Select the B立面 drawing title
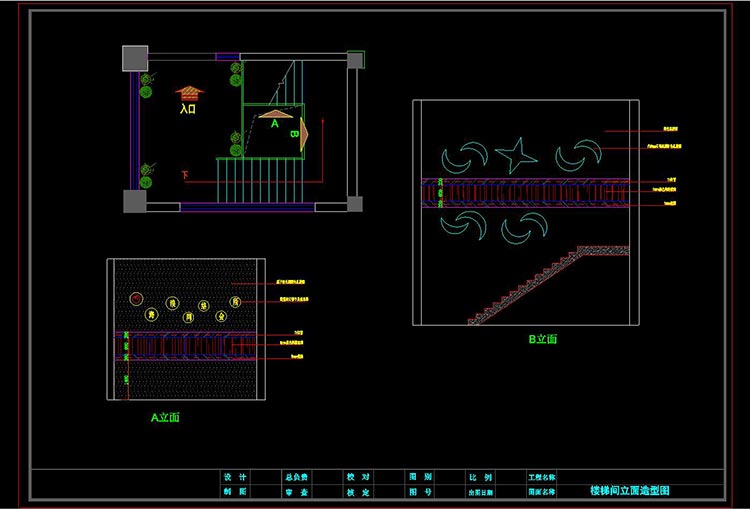The height and width of the screenshot is (509, 750). [x=542, y=339]
